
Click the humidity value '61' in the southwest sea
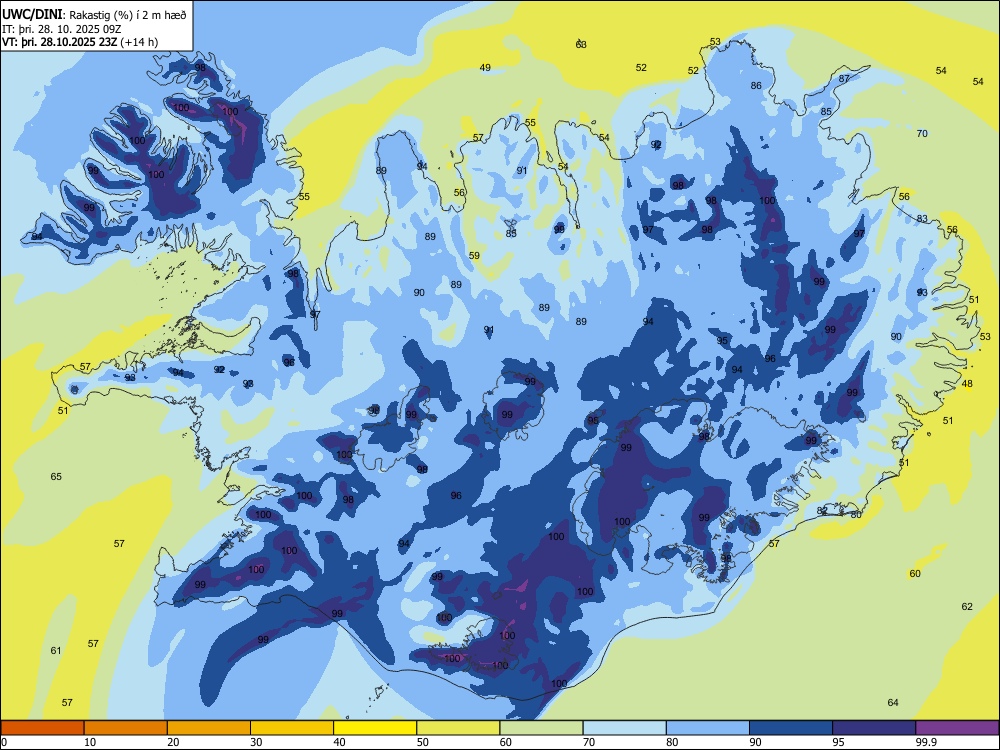(x=56, y=651)
